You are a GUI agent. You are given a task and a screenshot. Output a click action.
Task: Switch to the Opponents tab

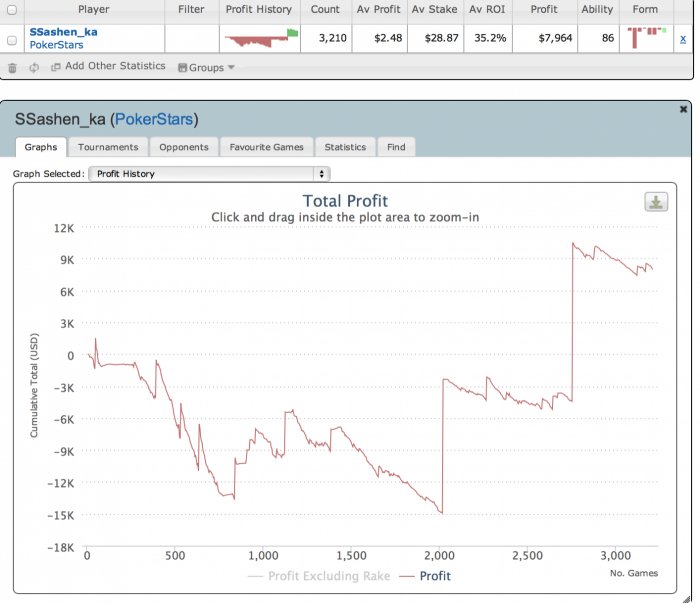pyautogui.click(x=184, y=147)
